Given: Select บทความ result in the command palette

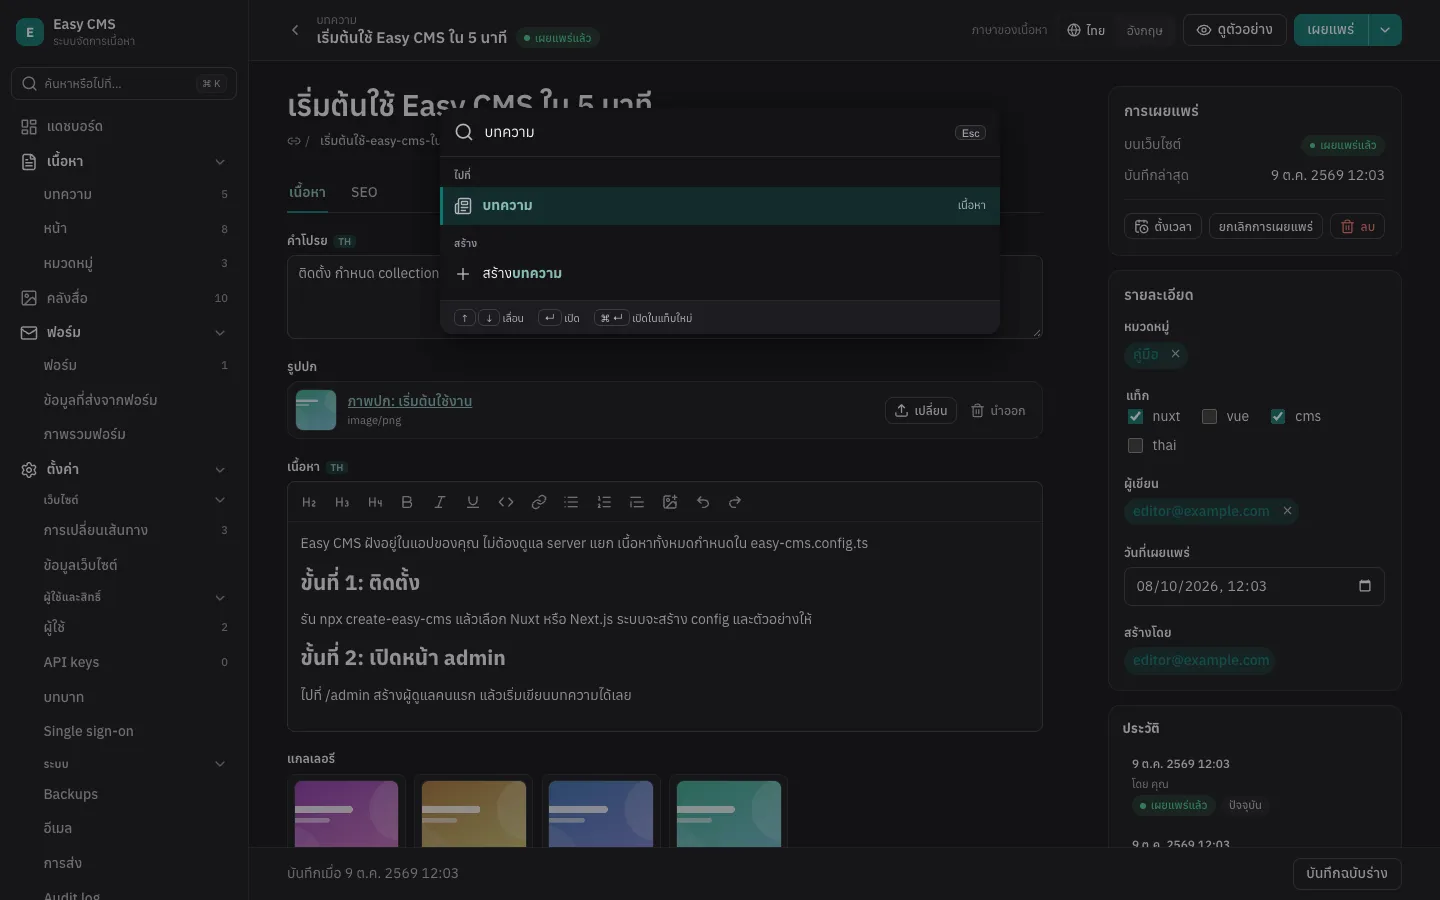Looking at the screenshot, I should (720, 205).
